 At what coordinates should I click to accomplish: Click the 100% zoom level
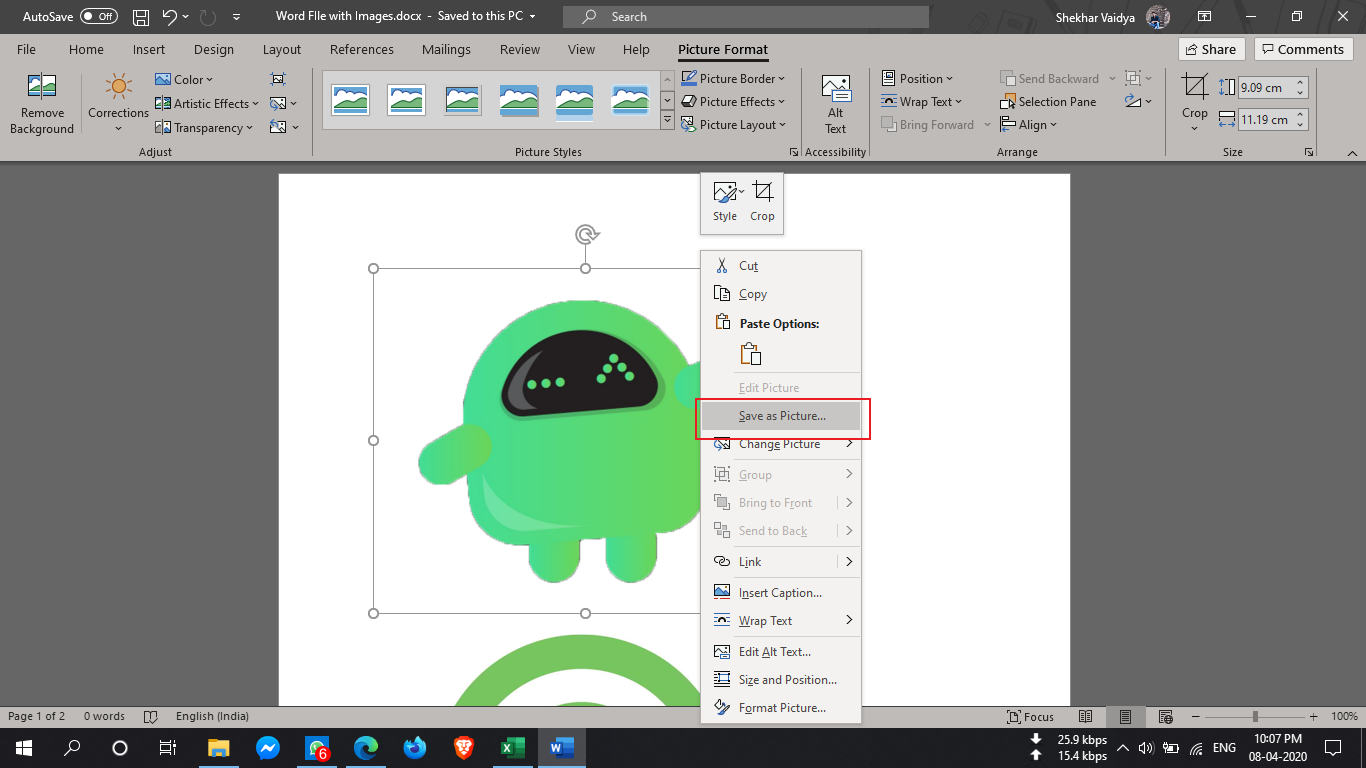1344,717
